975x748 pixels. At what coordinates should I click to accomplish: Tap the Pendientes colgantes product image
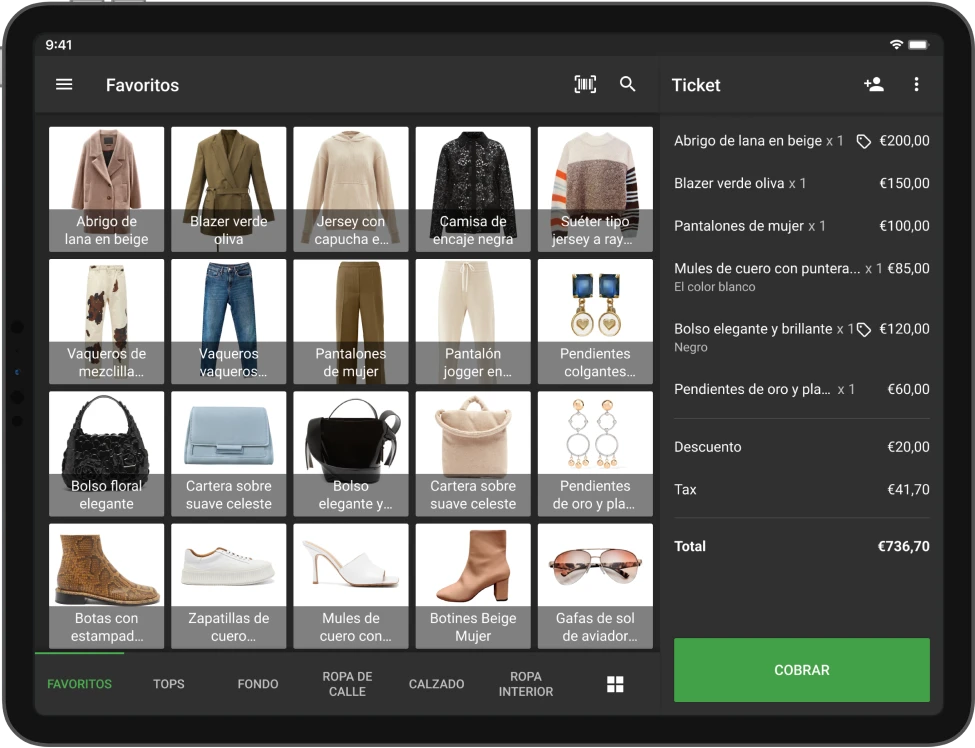(x=595, y=321)
